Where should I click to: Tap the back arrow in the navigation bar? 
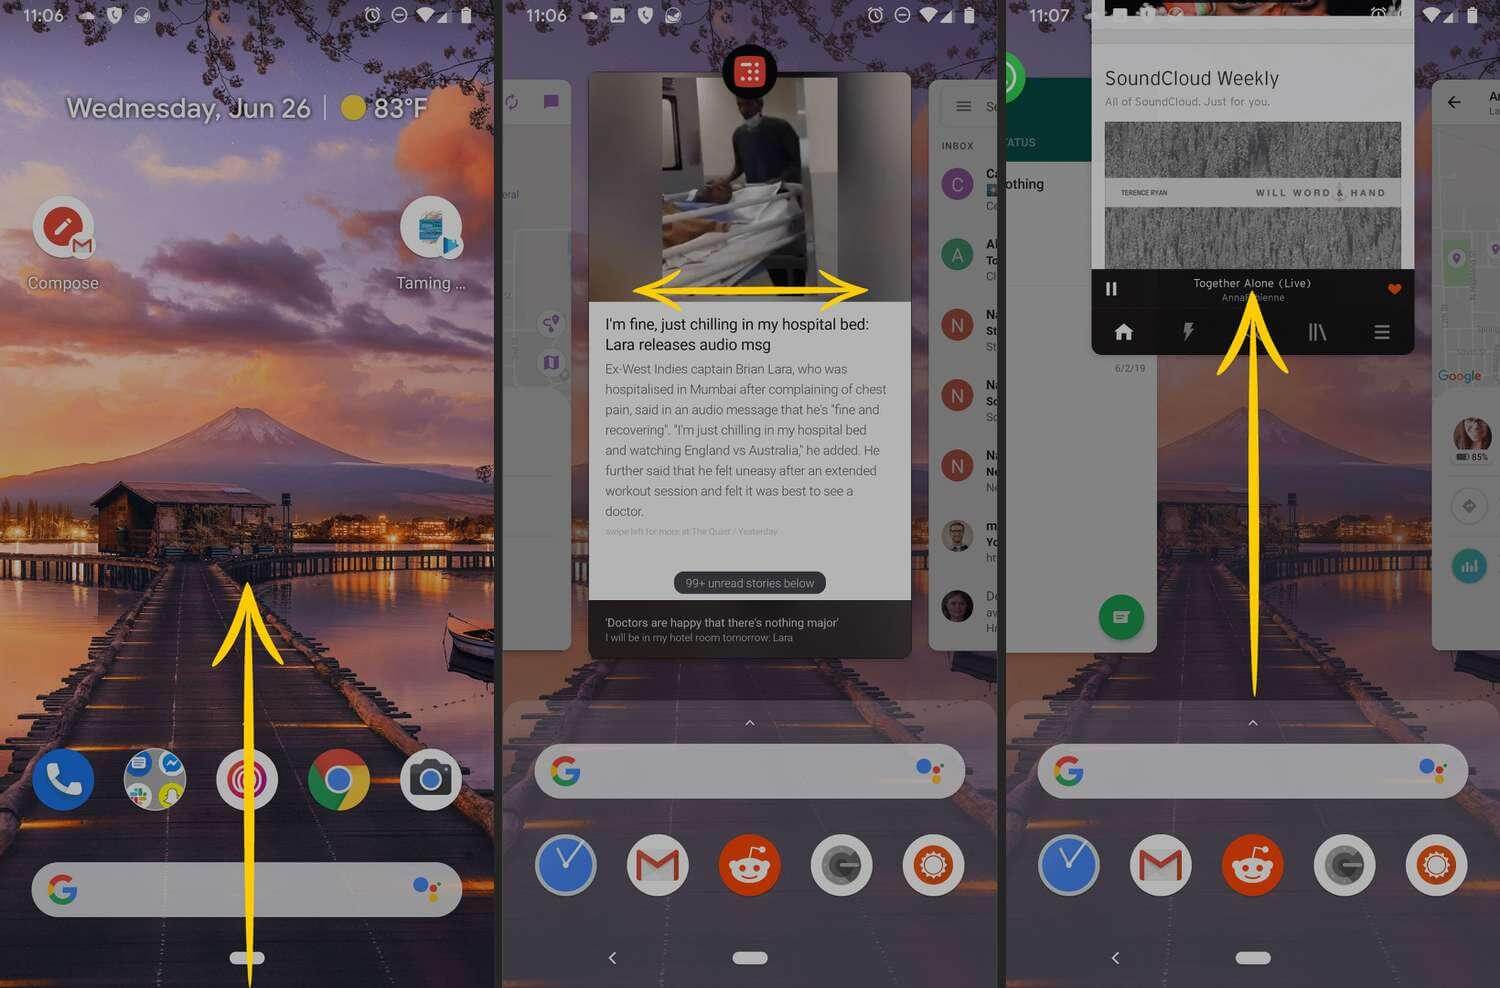click(x=612, y=957)
